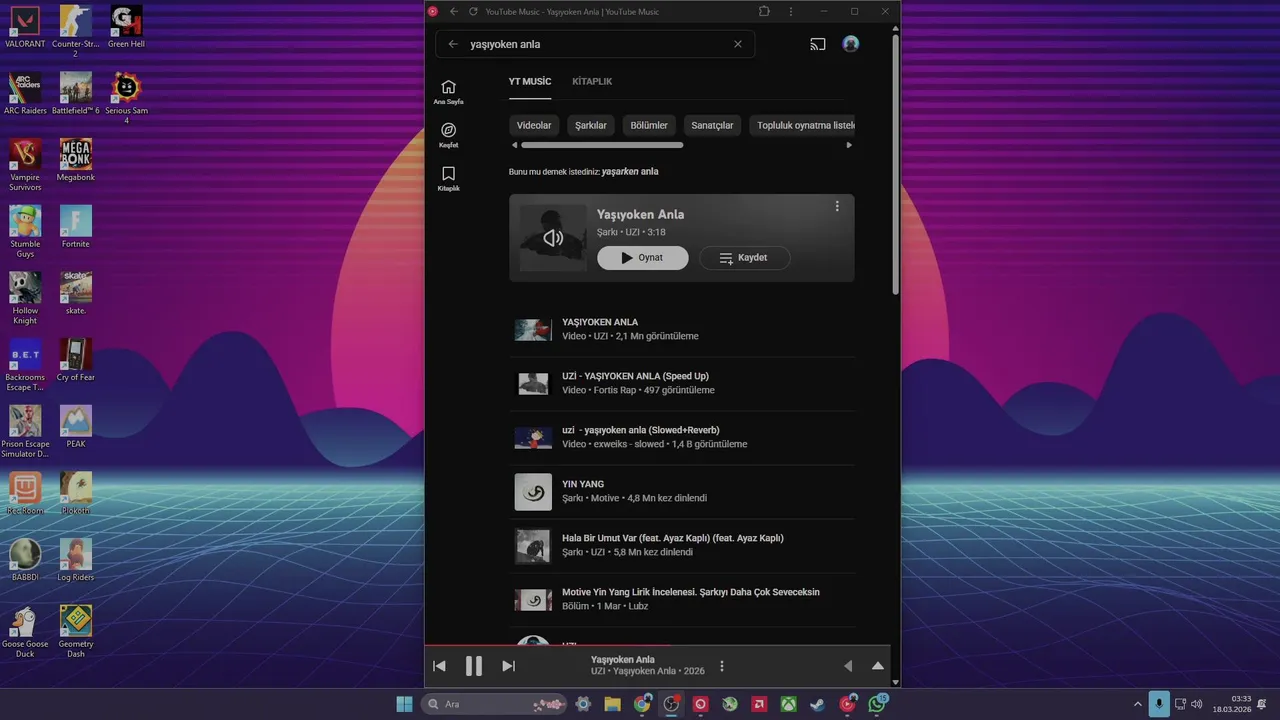Open Megabonk desktop shortcut
This screenshot has height=720, width=1280.
tap(76, 160)
